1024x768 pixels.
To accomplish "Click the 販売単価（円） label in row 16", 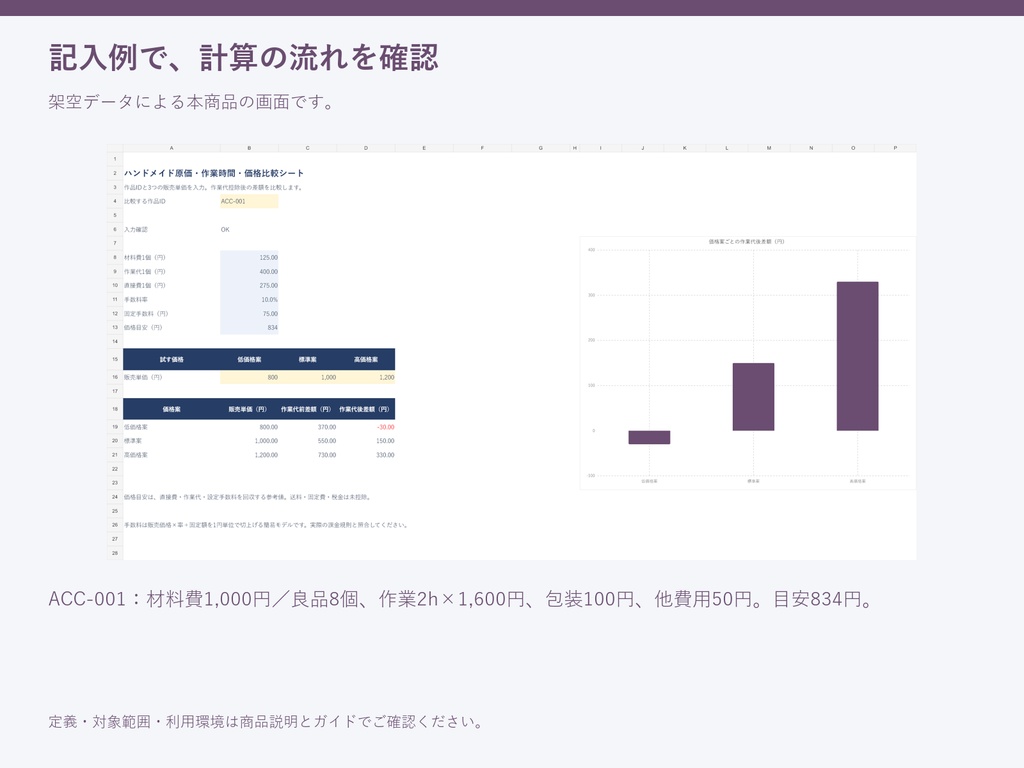I will (x=143, y=377).
